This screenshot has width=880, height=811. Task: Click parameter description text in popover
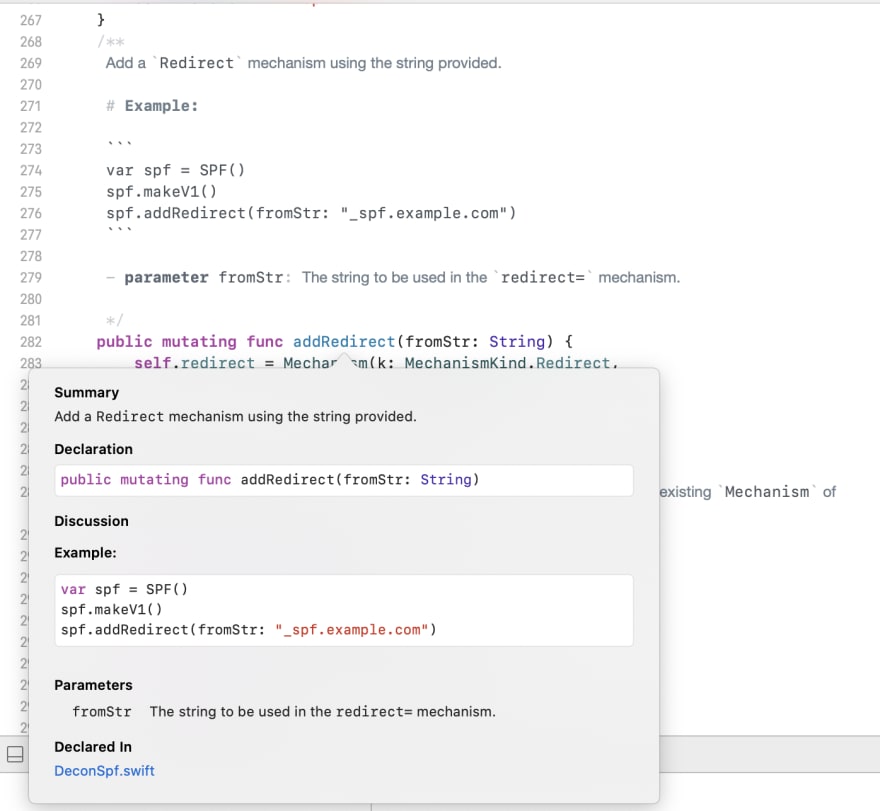pyautogui.click(x=323, y=712)
